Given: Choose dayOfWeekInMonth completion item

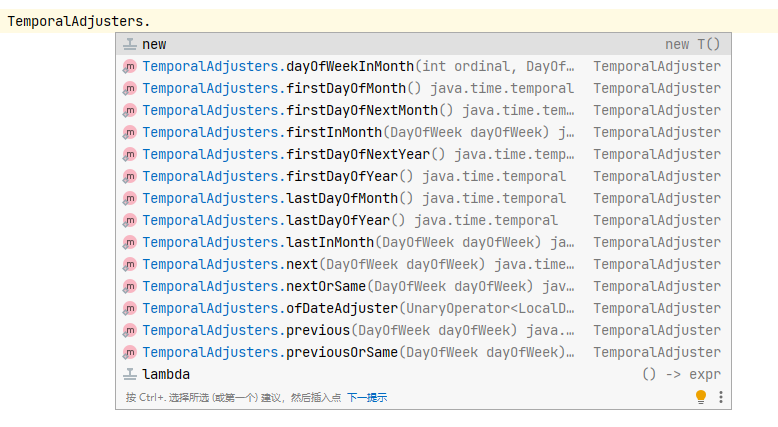Looking at the screenshot, I should [x=423, y=66].
